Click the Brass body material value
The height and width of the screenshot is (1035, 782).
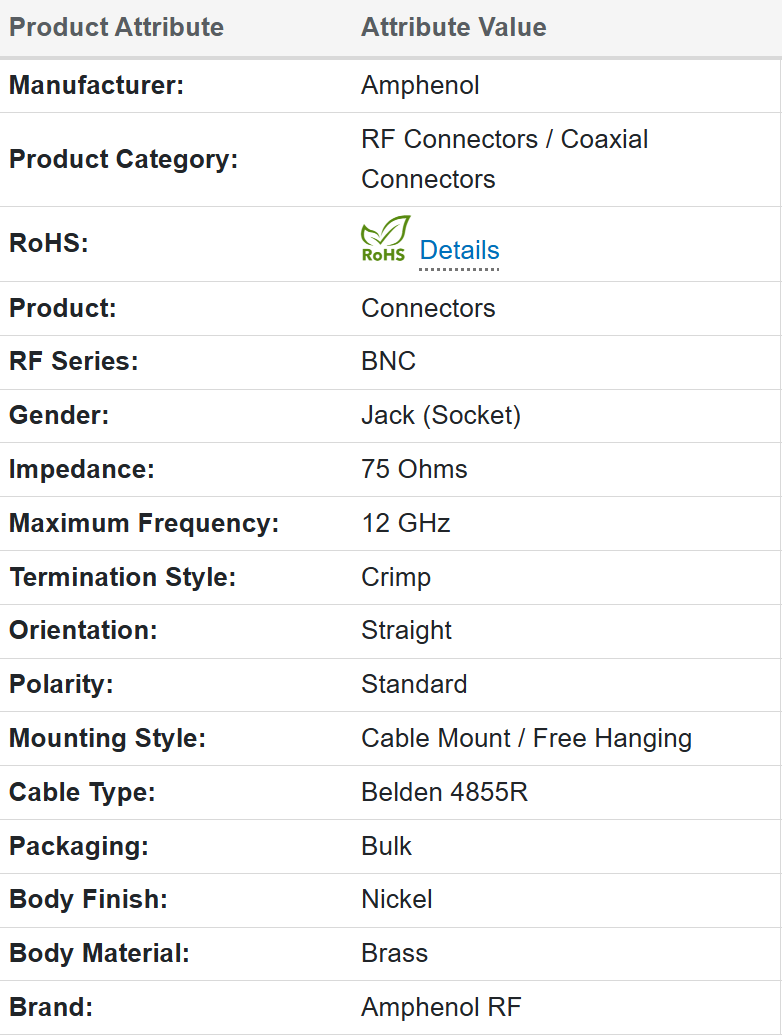394,954
